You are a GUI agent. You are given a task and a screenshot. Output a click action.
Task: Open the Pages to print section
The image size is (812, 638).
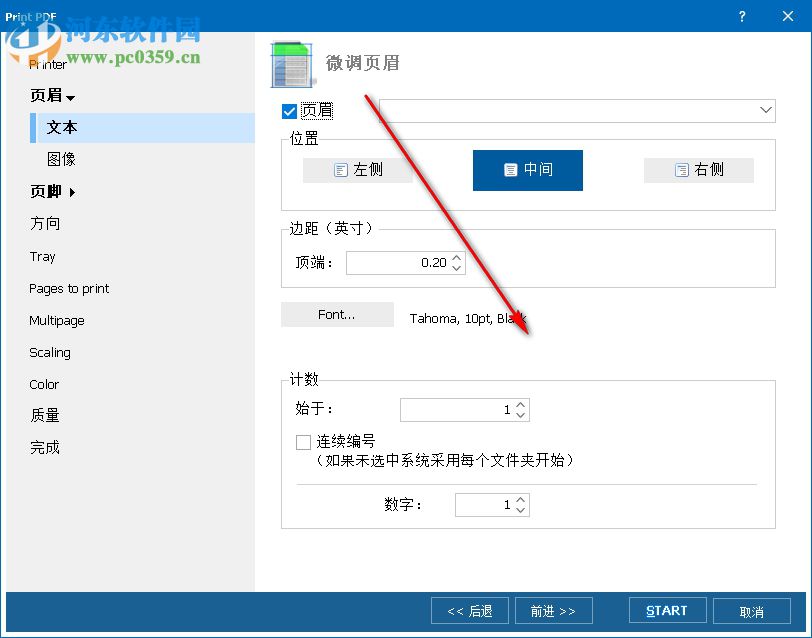coord(68,288)
